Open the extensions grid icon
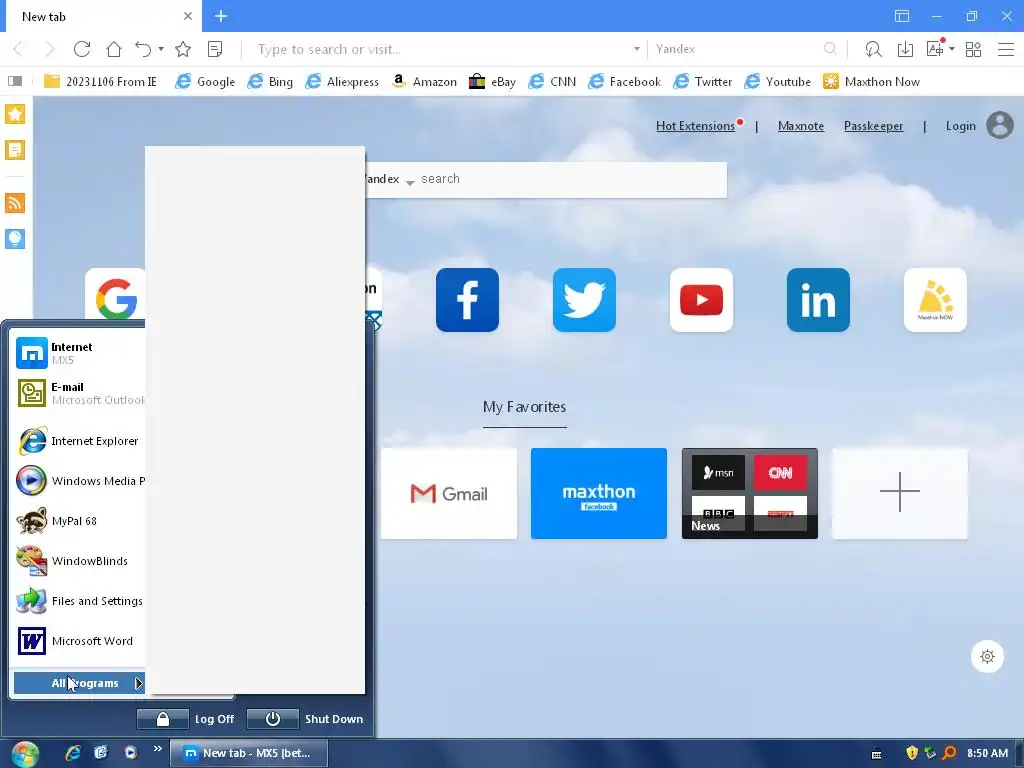 point(973,49)
